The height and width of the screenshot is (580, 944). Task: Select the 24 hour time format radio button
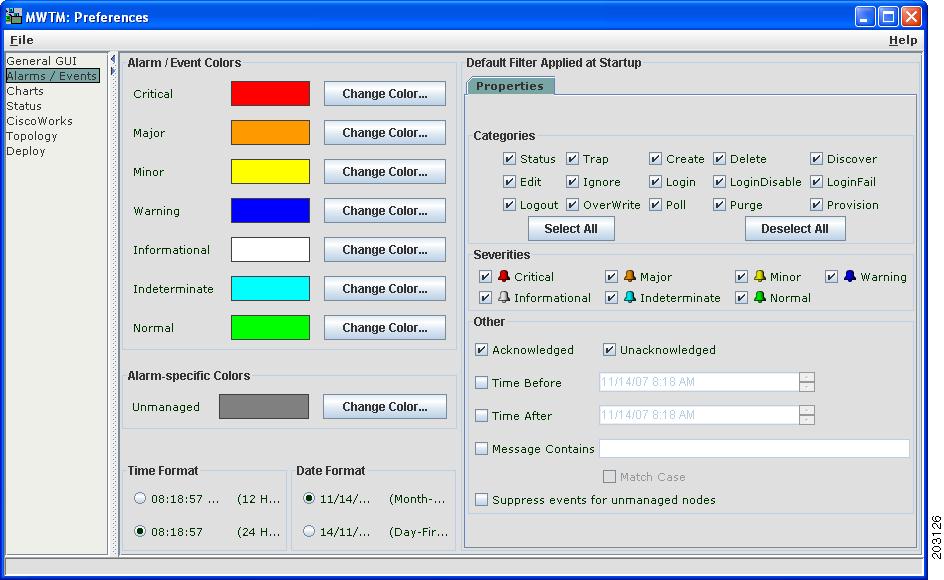[140, 531]
